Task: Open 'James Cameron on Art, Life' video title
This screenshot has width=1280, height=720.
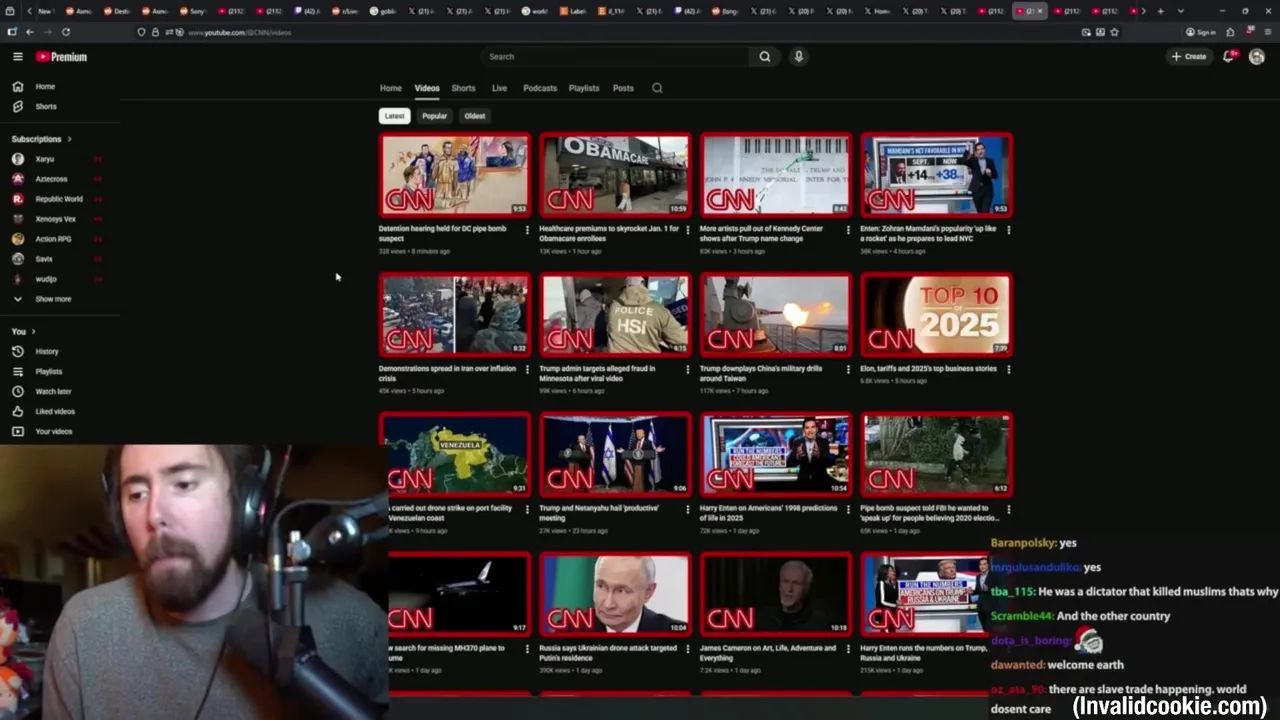Action: click(768, 653)
